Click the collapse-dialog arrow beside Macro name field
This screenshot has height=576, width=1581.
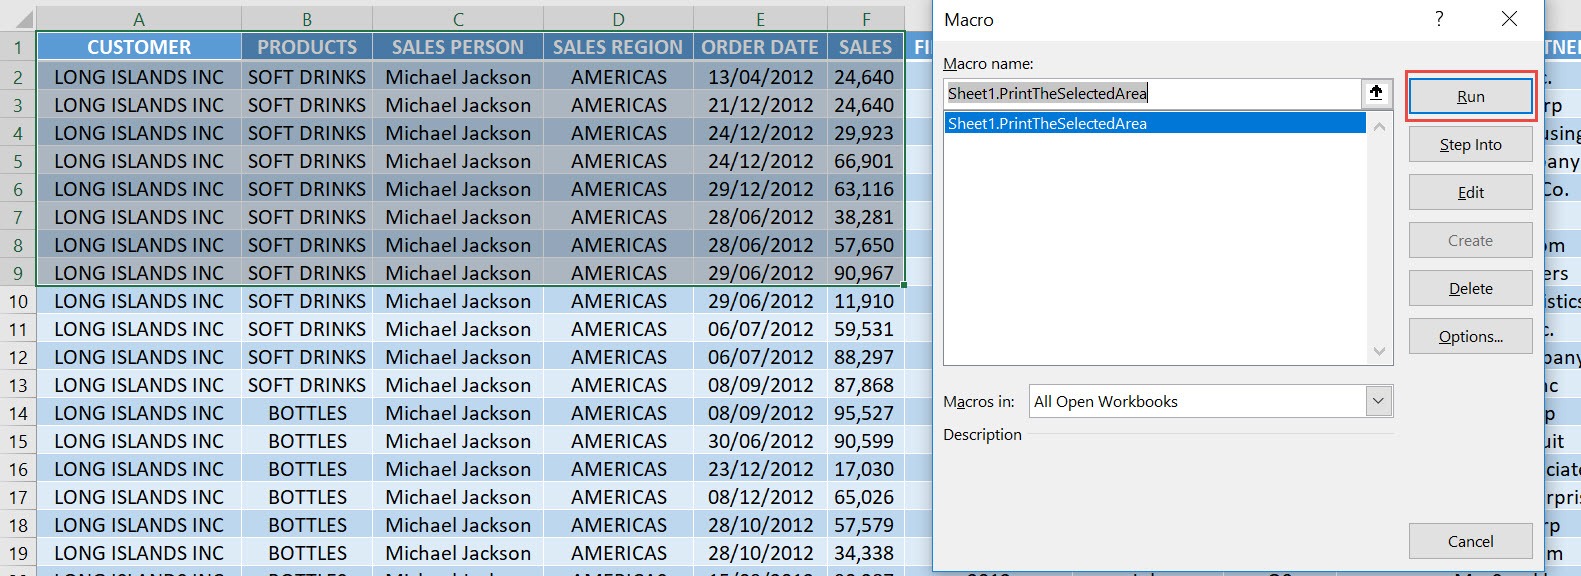pos(1376,93)
